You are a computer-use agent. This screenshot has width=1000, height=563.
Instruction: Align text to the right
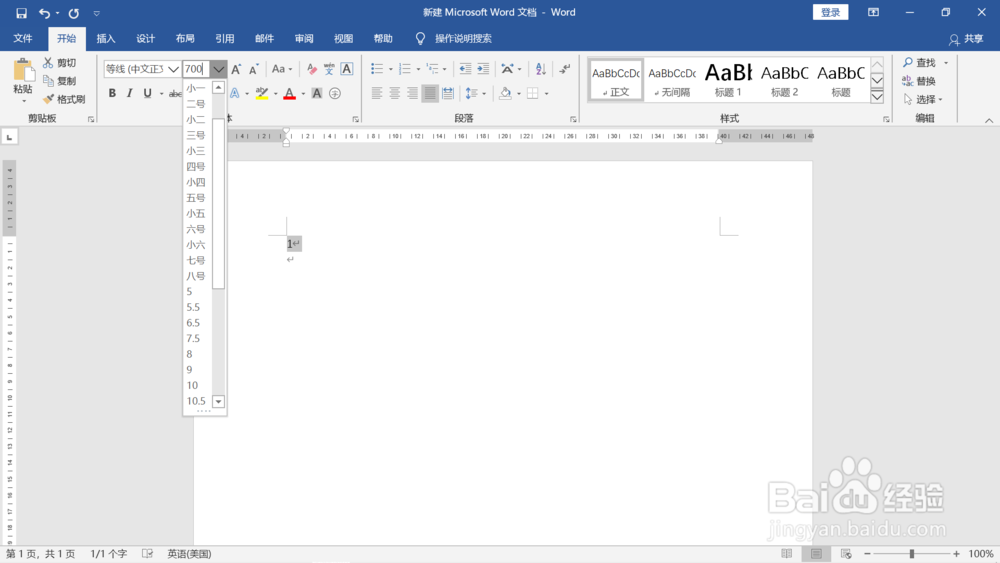(x=413, y=94)
